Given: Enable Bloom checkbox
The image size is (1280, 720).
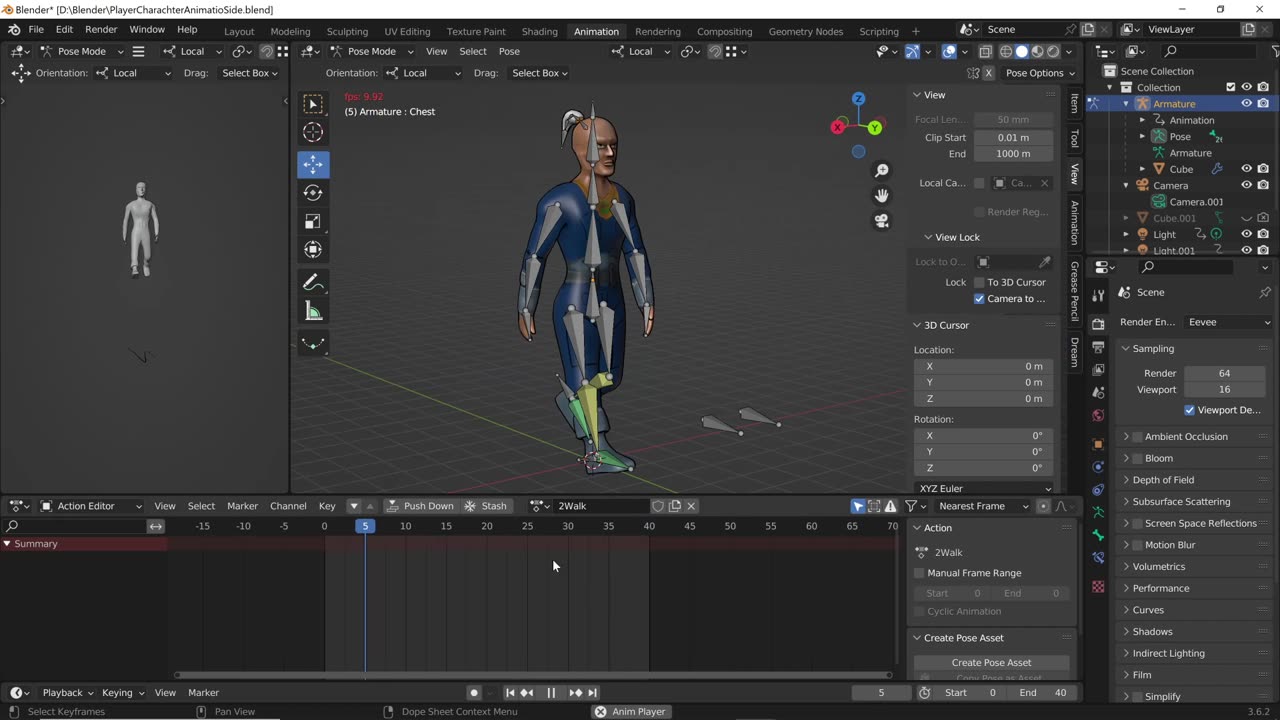Looking at the screenshot, I should tap(1138, 458).
